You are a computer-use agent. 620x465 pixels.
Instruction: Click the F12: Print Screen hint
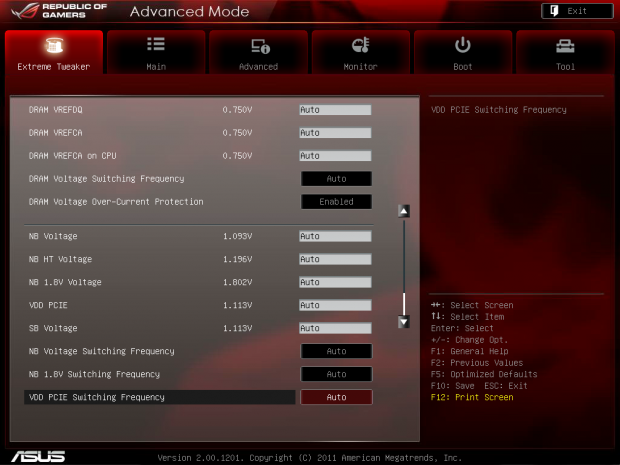[472, 397]
